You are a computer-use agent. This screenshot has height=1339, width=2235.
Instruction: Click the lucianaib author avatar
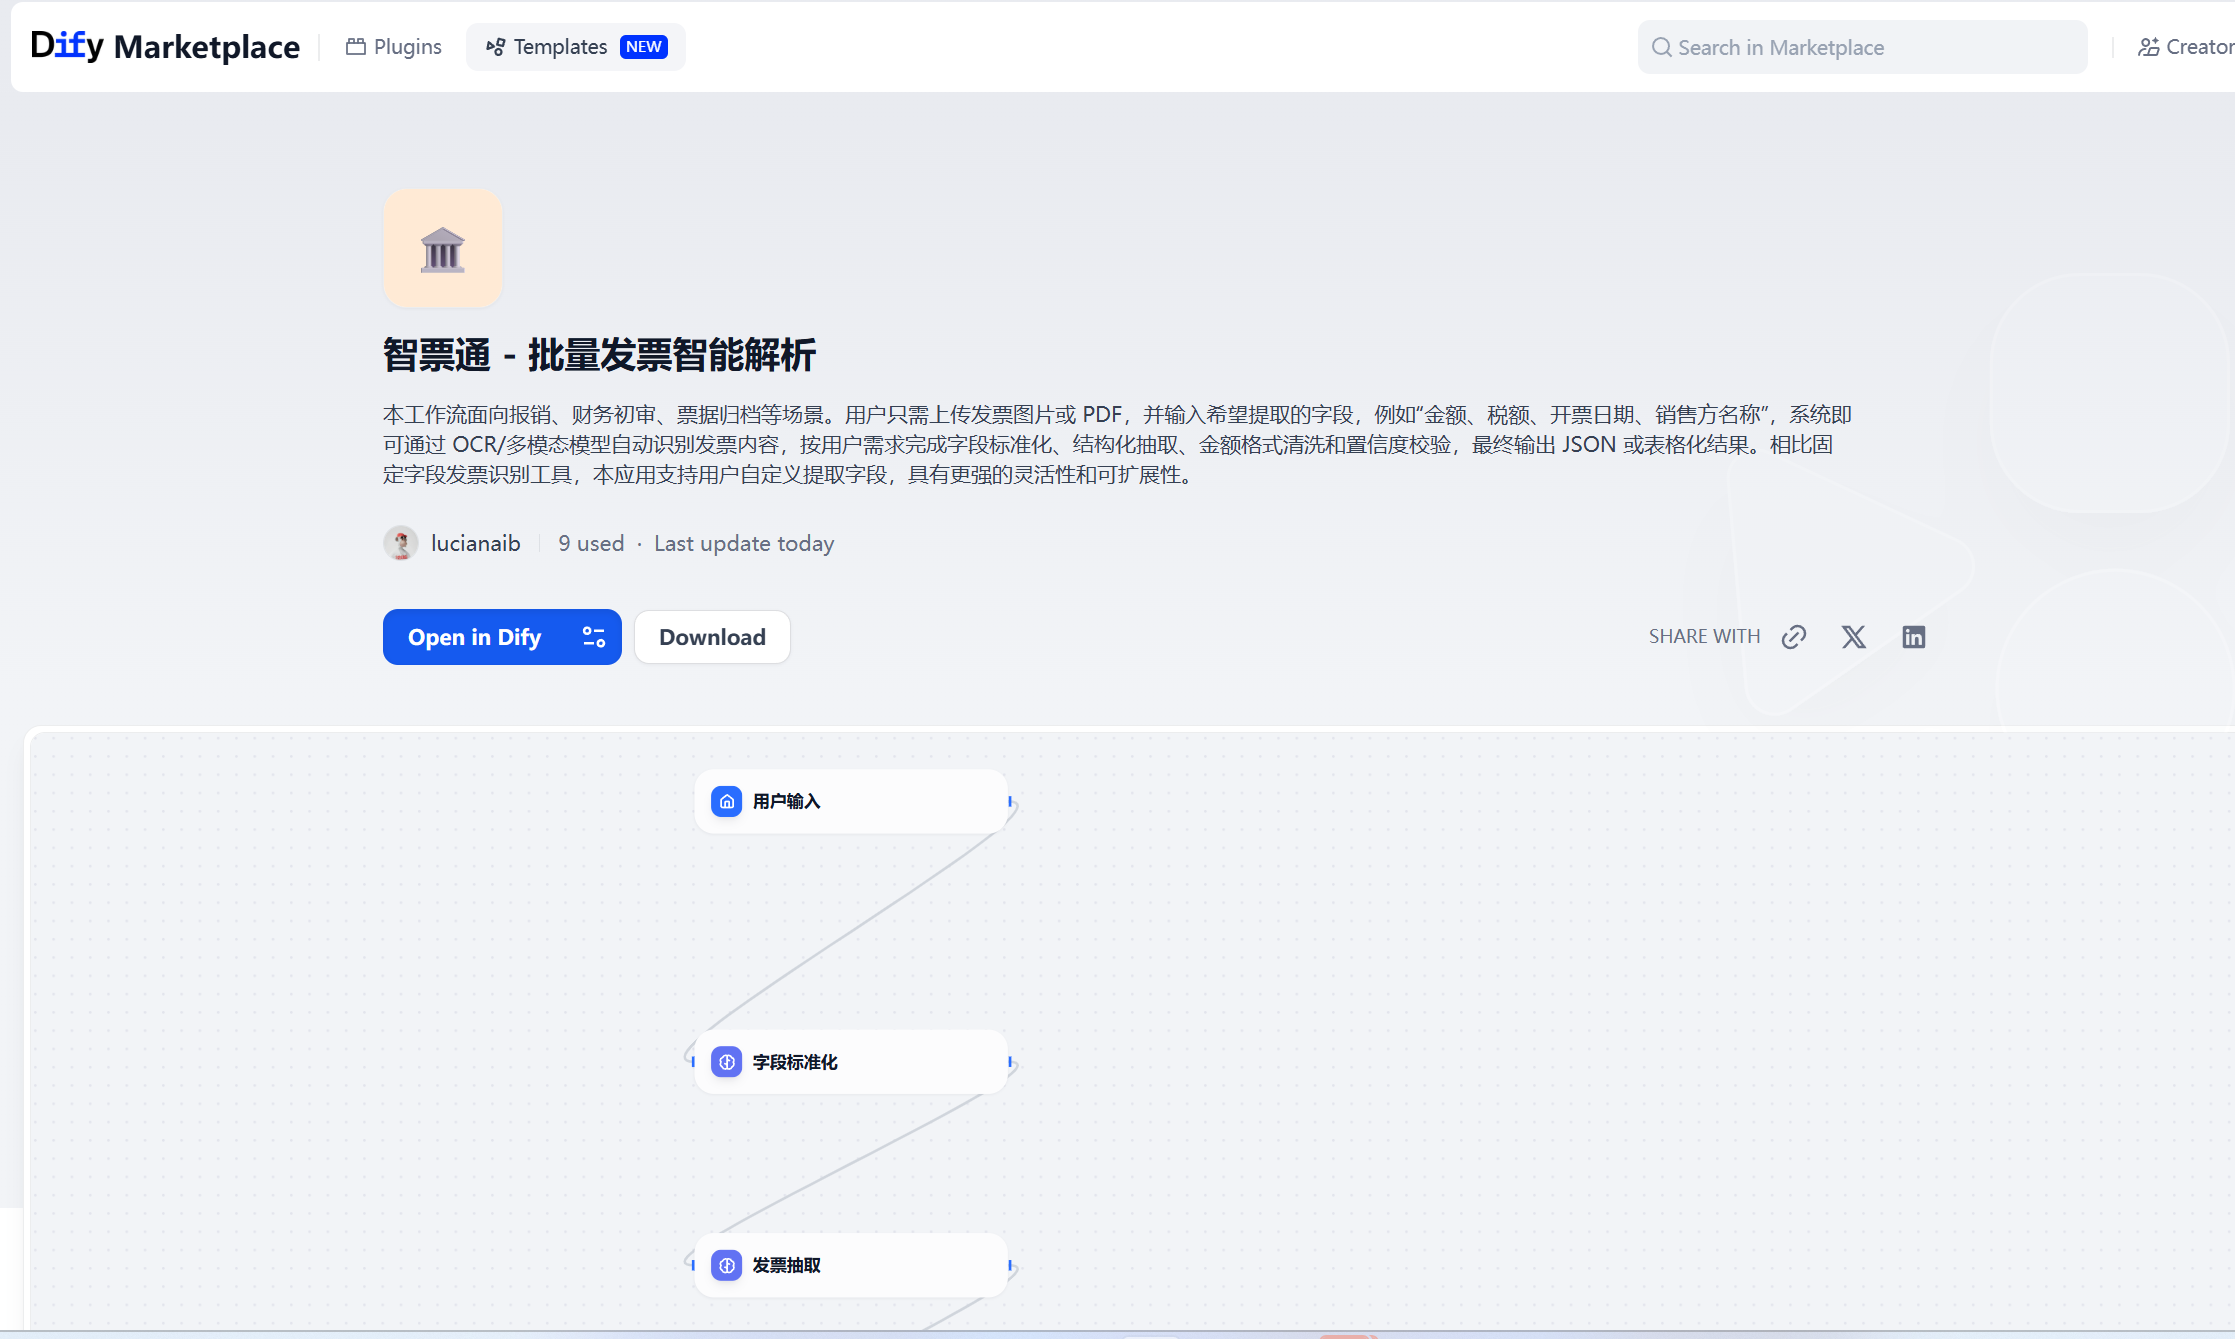[x=401, y=543]
